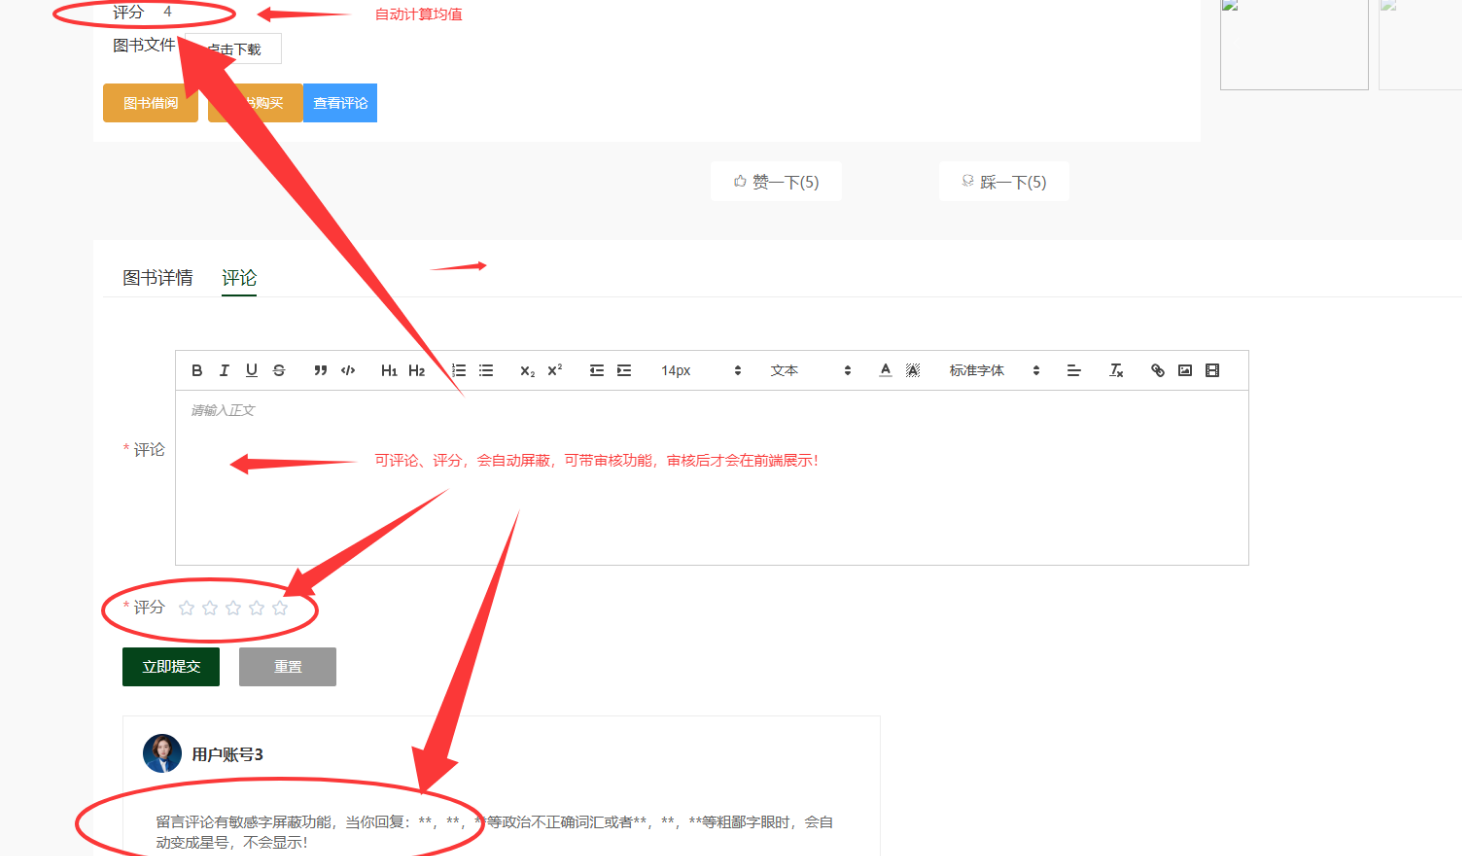
Task: Click 踩一下(5) dislike button
Action: coord(1004,181)
